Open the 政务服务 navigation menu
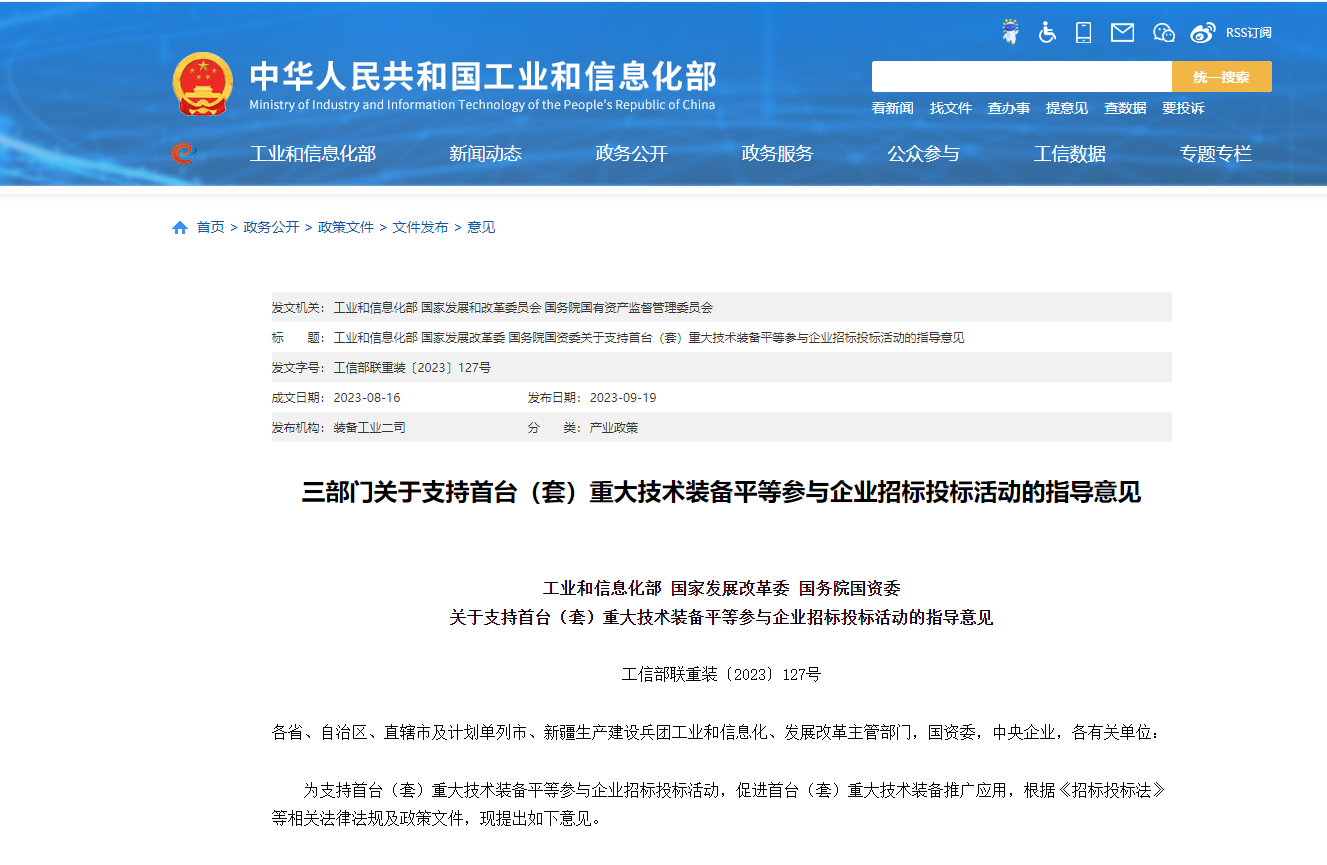The height and width of the screenshot is (865, 1327). point(777,154)
